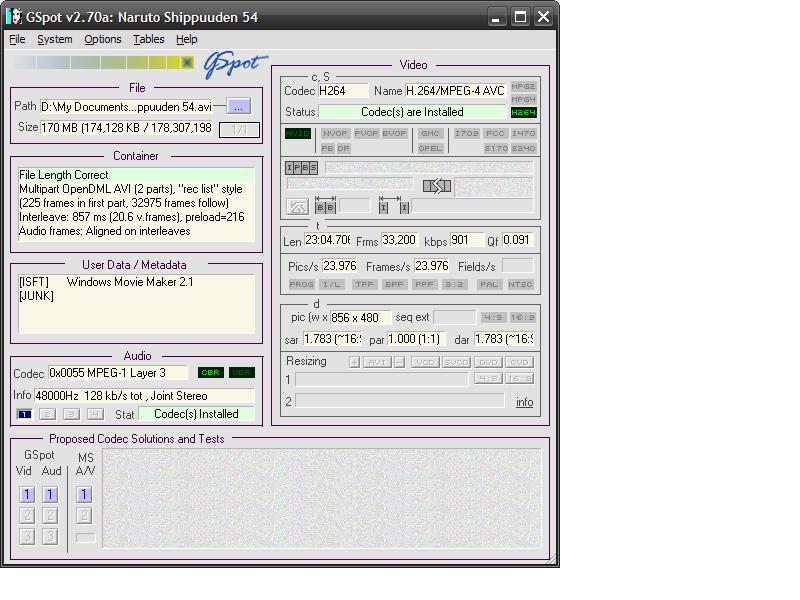
Task: Click the FCC colorimetry indicator
Action: pos(495,133)
